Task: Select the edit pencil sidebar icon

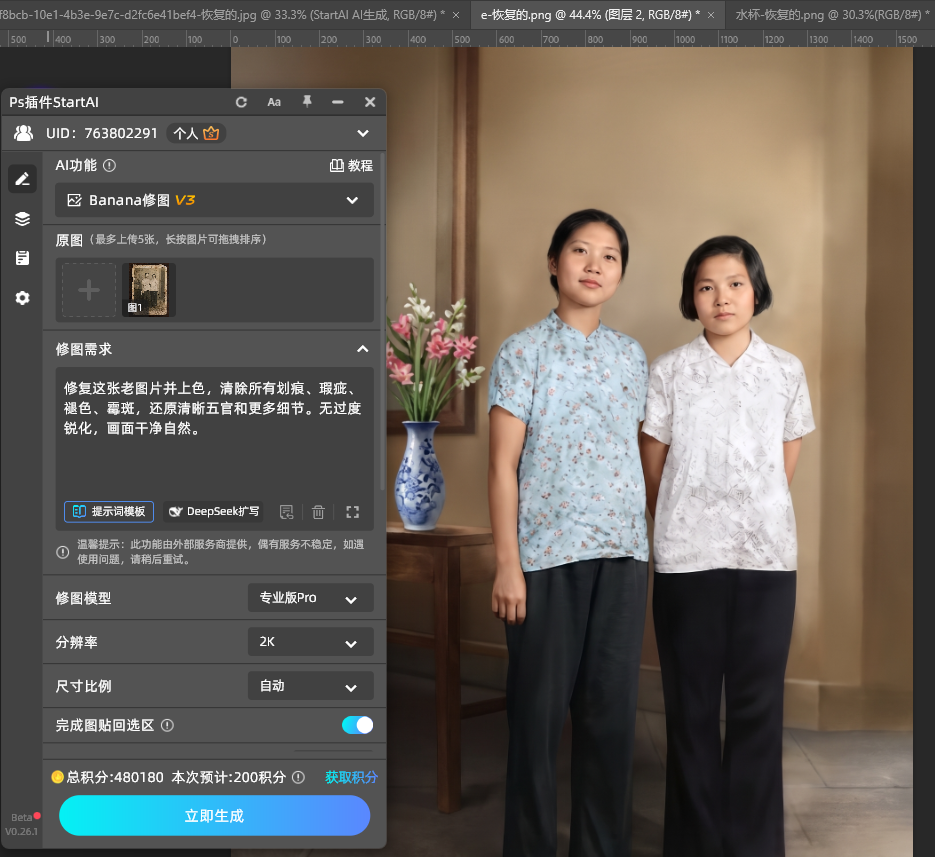Action: tap(23, 179)
